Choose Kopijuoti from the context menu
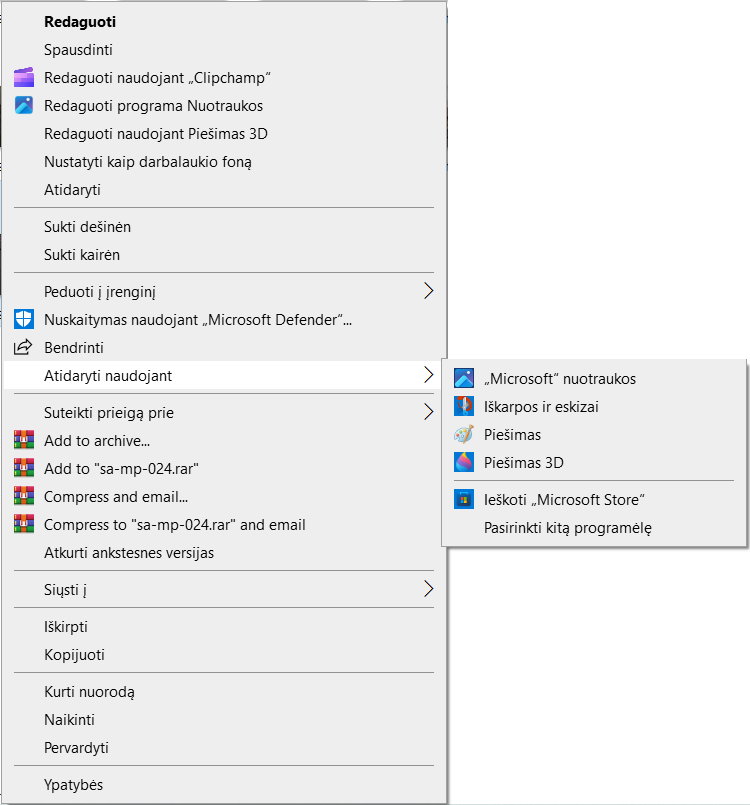Image resolution: width=750 pixels, height=805 pixels. [x=74, y=655]
